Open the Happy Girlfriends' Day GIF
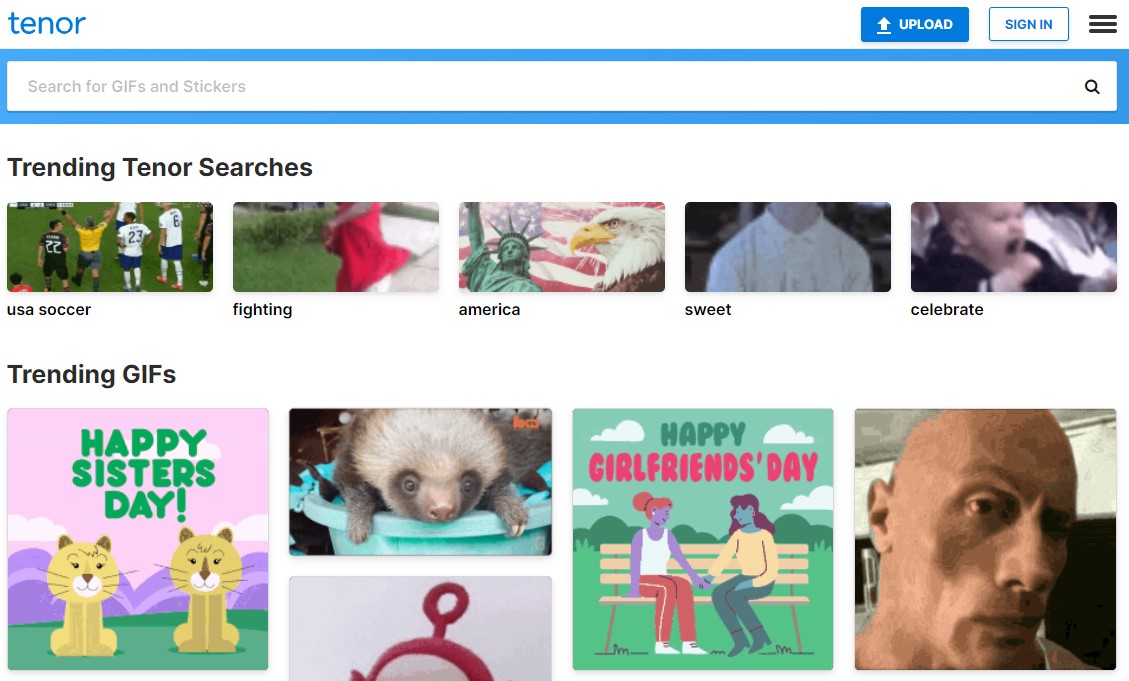The height and width of the screenshot is (681, 1129). tap(703, 539)
